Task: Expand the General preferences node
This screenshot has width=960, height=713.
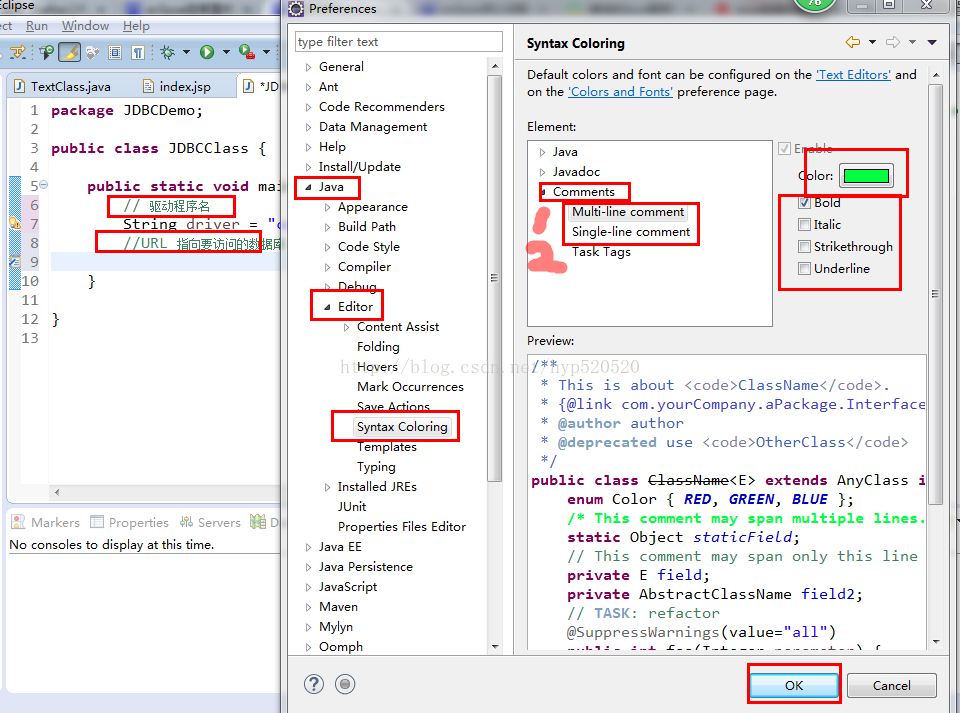Action: pos(308,67)
